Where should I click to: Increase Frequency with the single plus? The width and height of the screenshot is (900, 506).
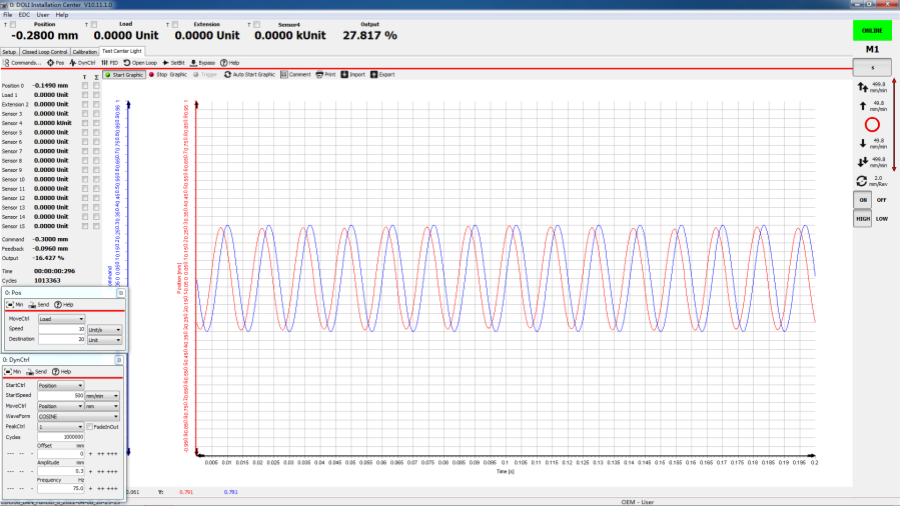[x=90, y=489]
